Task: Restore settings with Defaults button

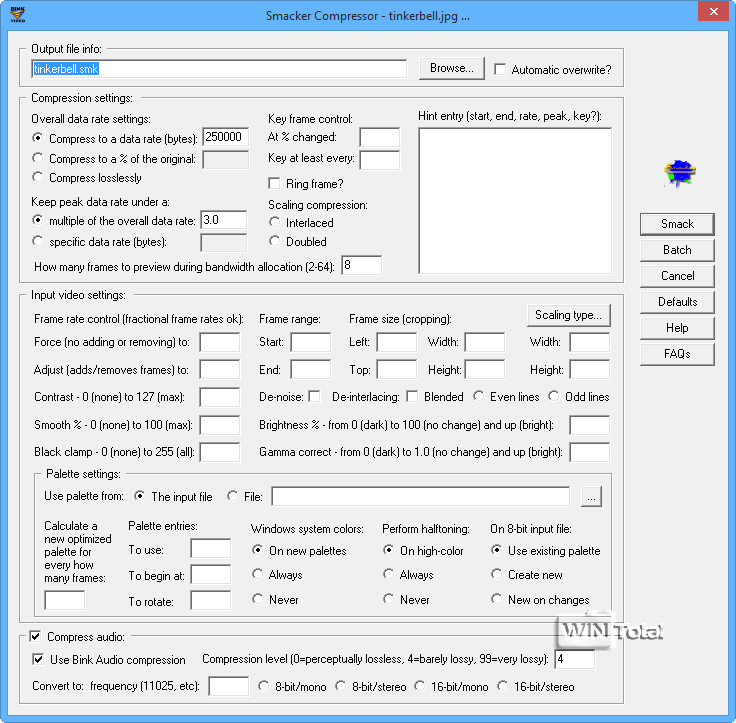Action: (x=677, y=302)
